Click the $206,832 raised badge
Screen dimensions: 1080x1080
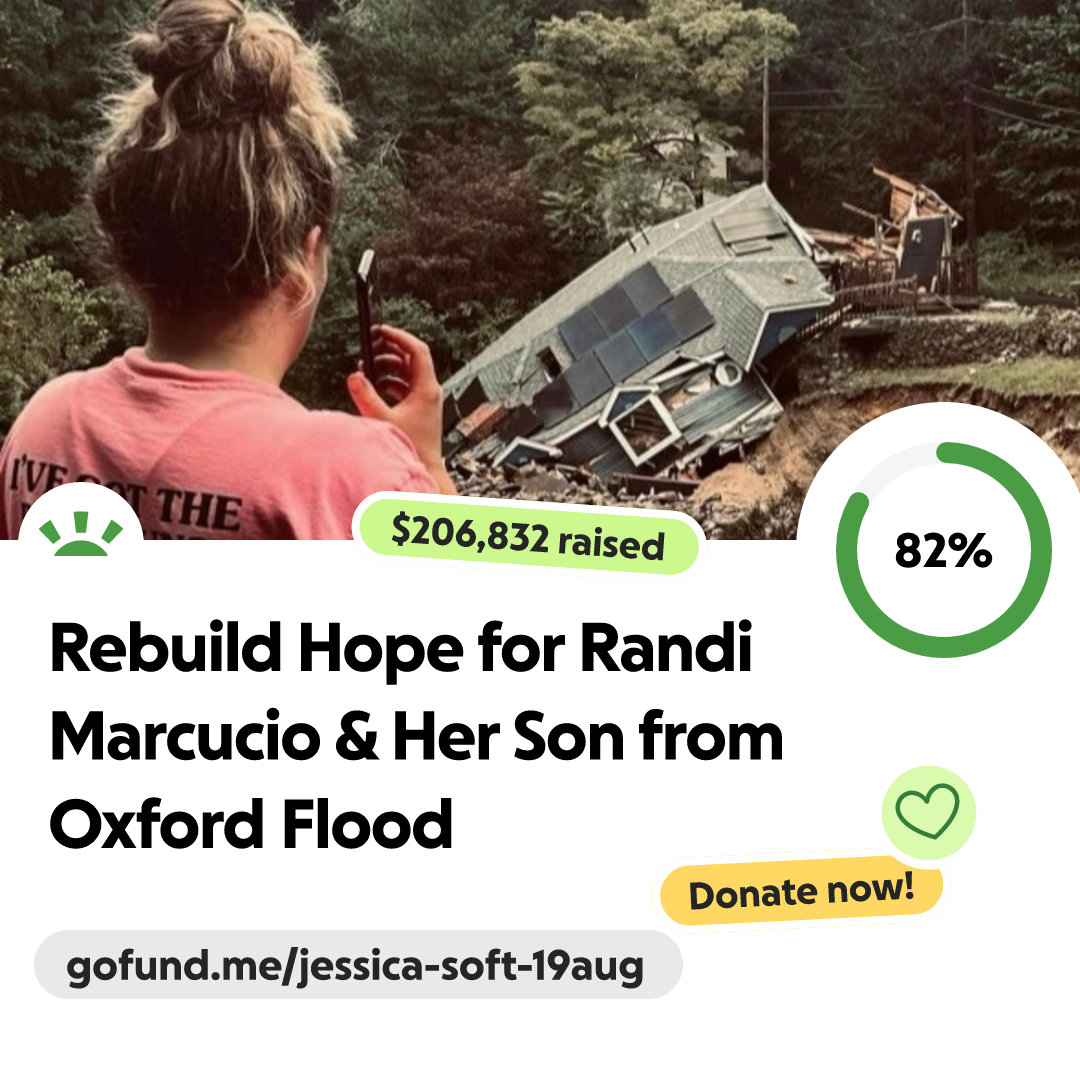point(528,537)
